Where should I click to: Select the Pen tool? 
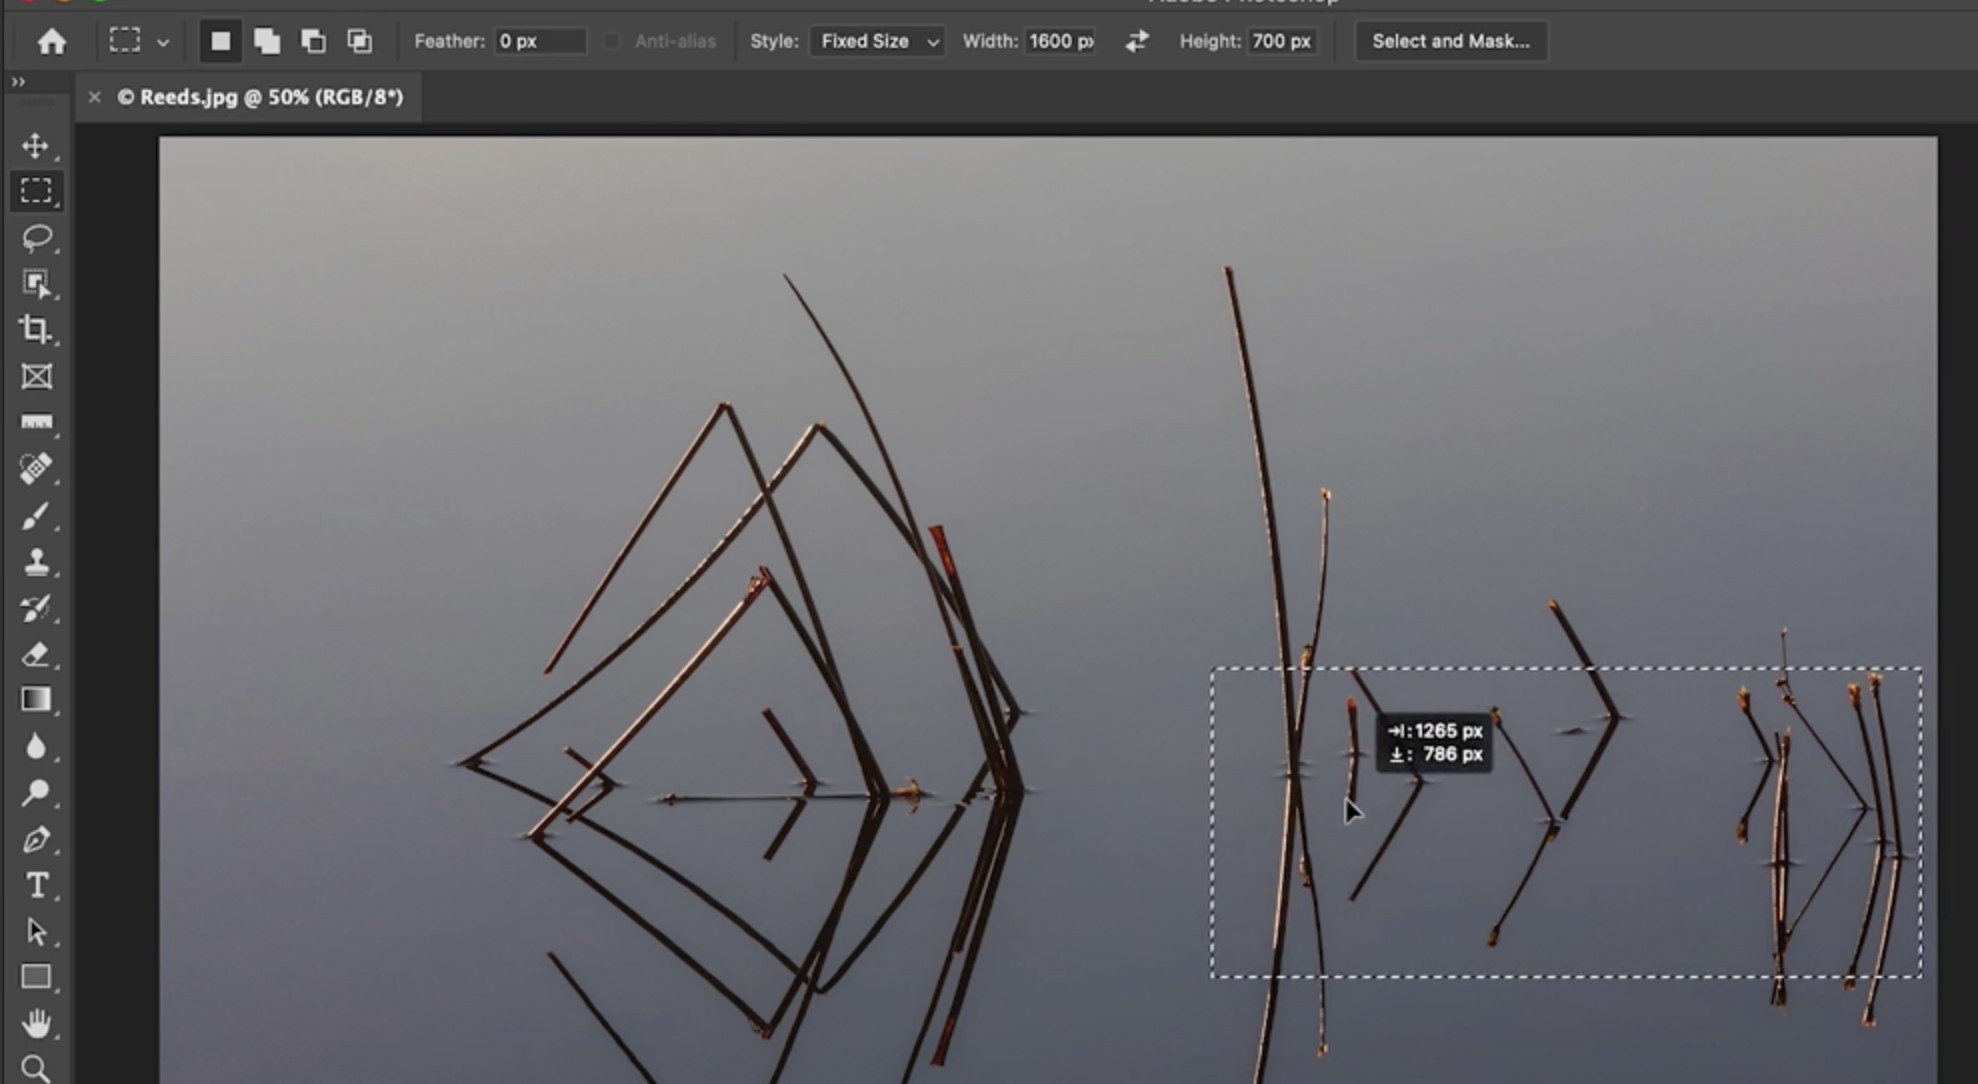[x=36, y=839]
